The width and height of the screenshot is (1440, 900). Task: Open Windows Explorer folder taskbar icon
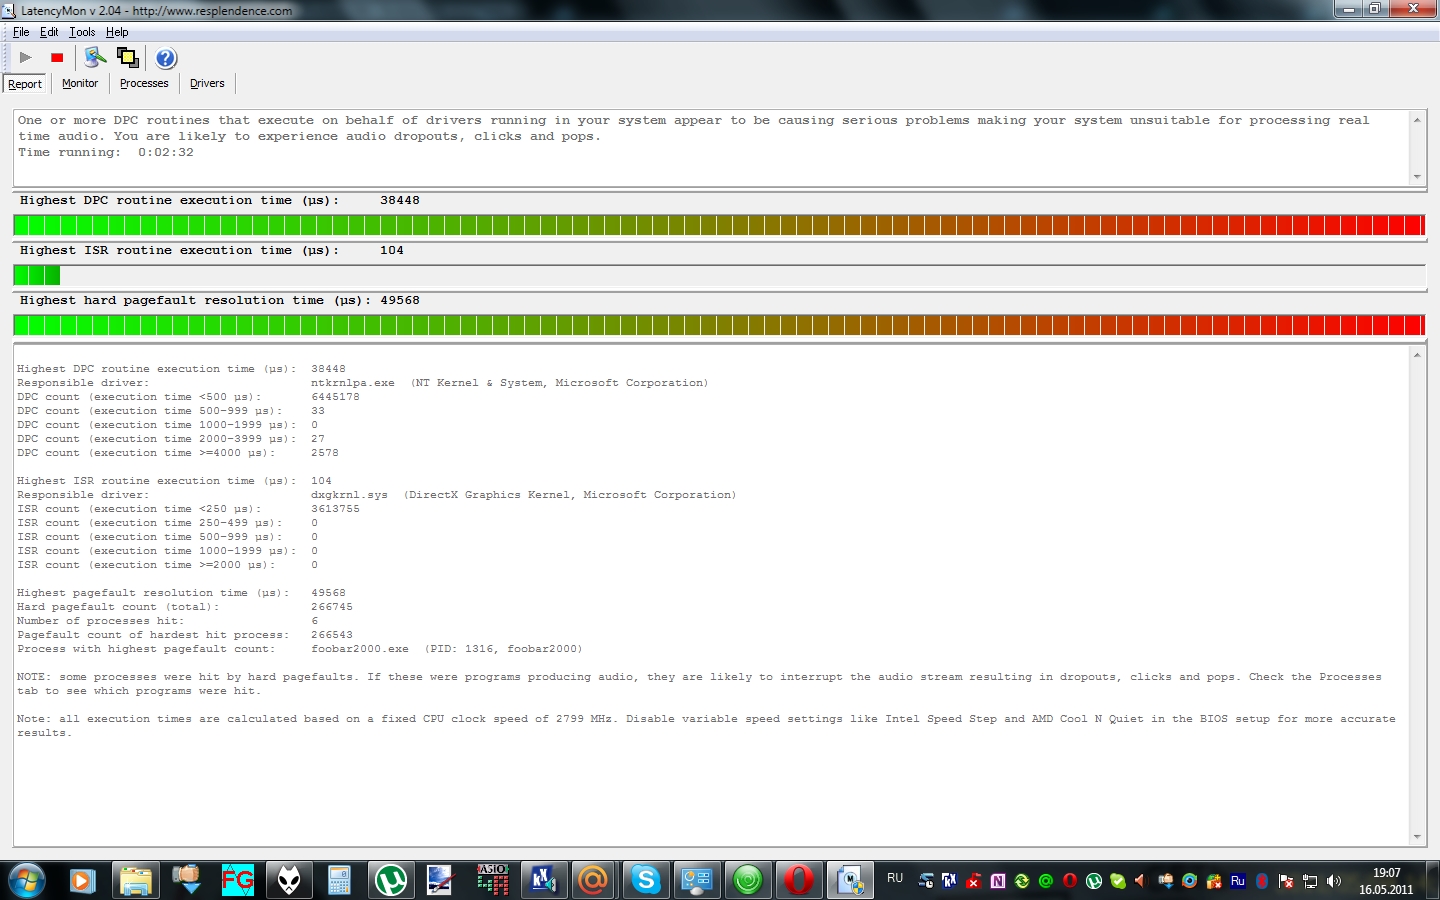(x=135, y=880)
